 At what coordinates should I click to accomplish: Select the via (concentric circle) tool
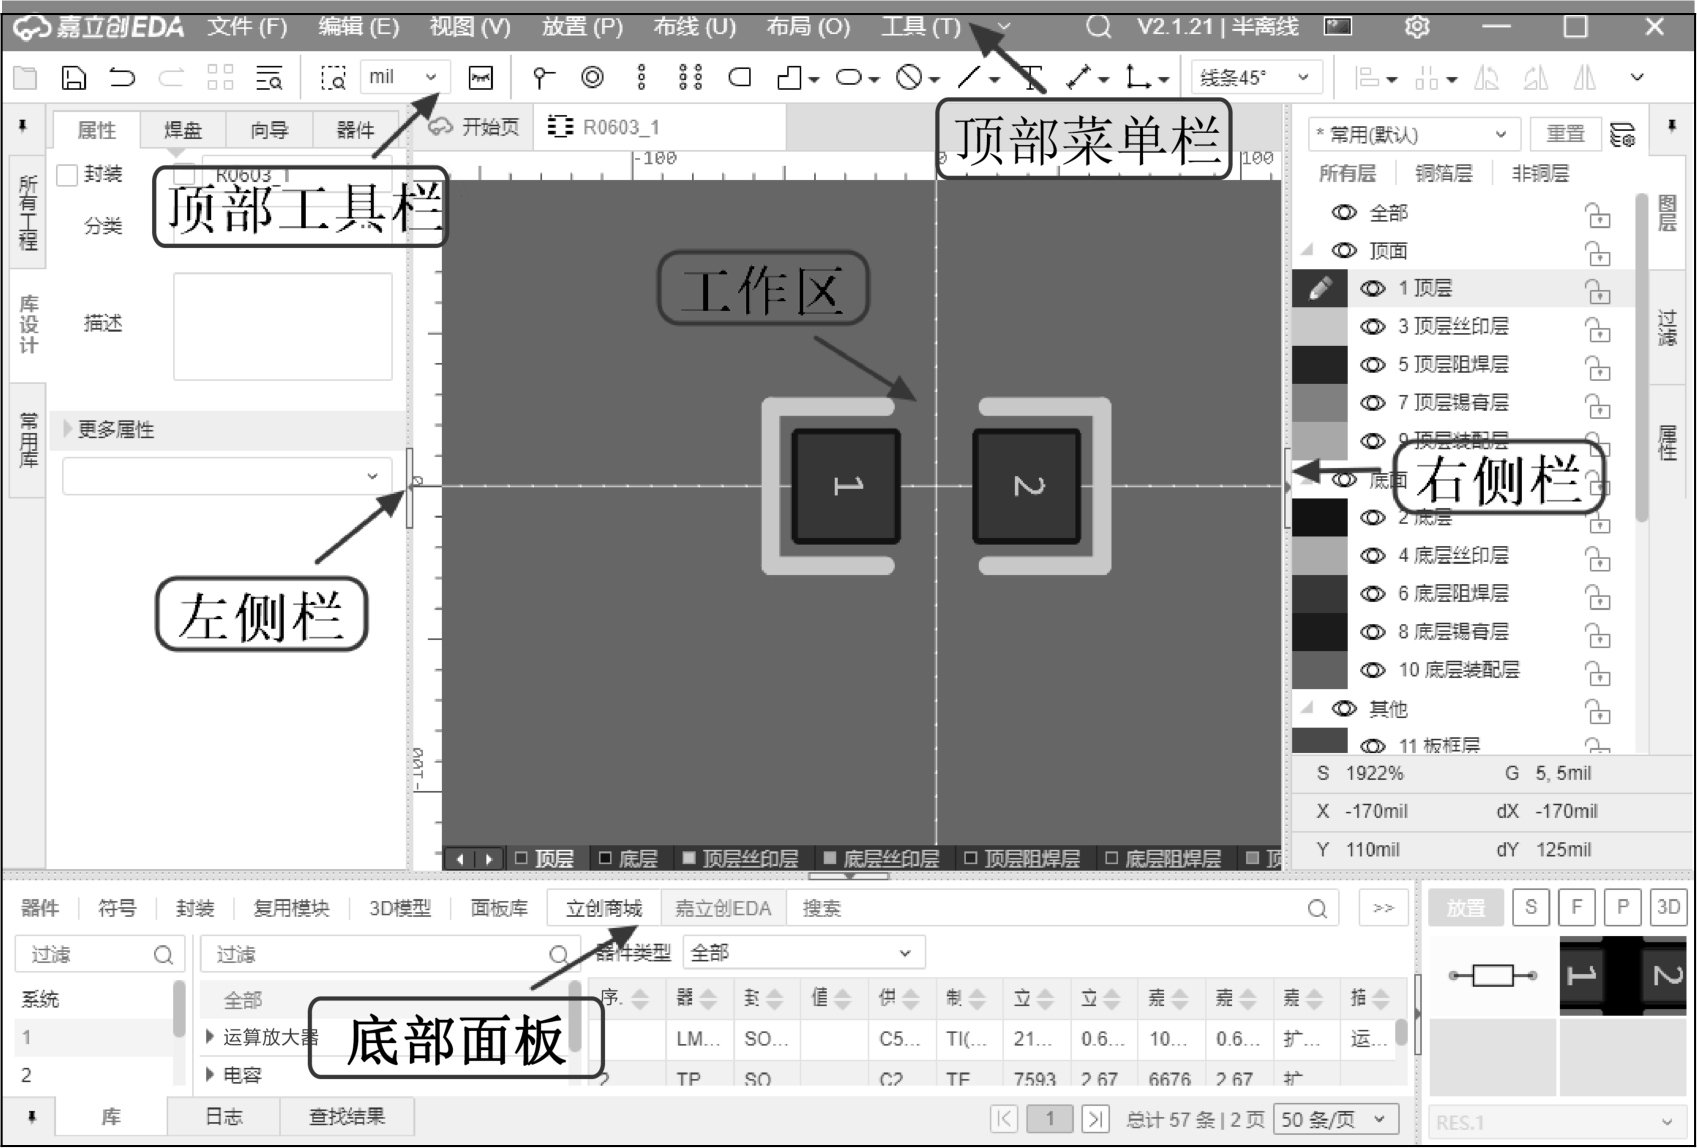[592, 77]
